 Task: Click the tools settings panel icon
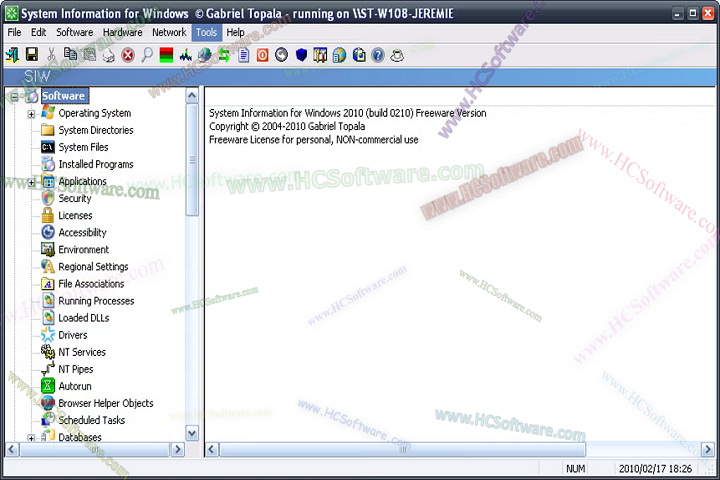click(x=320, y=55)
